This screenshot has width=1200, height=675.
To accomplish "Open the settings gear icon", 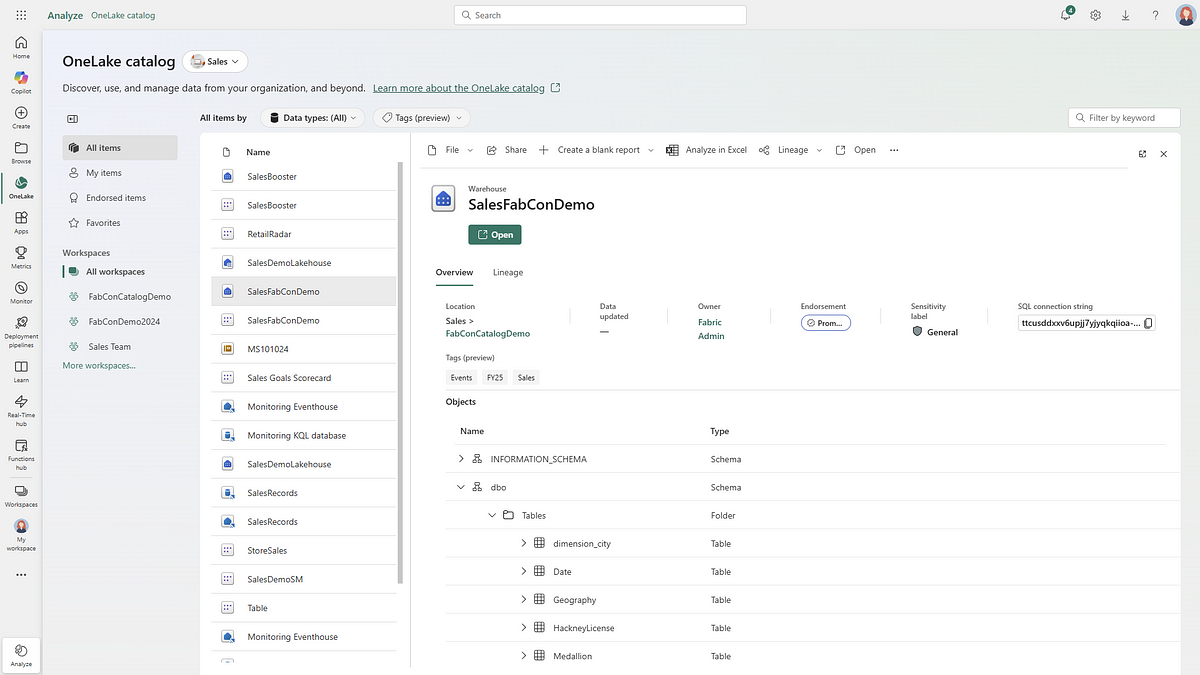I will [1096, 15].
